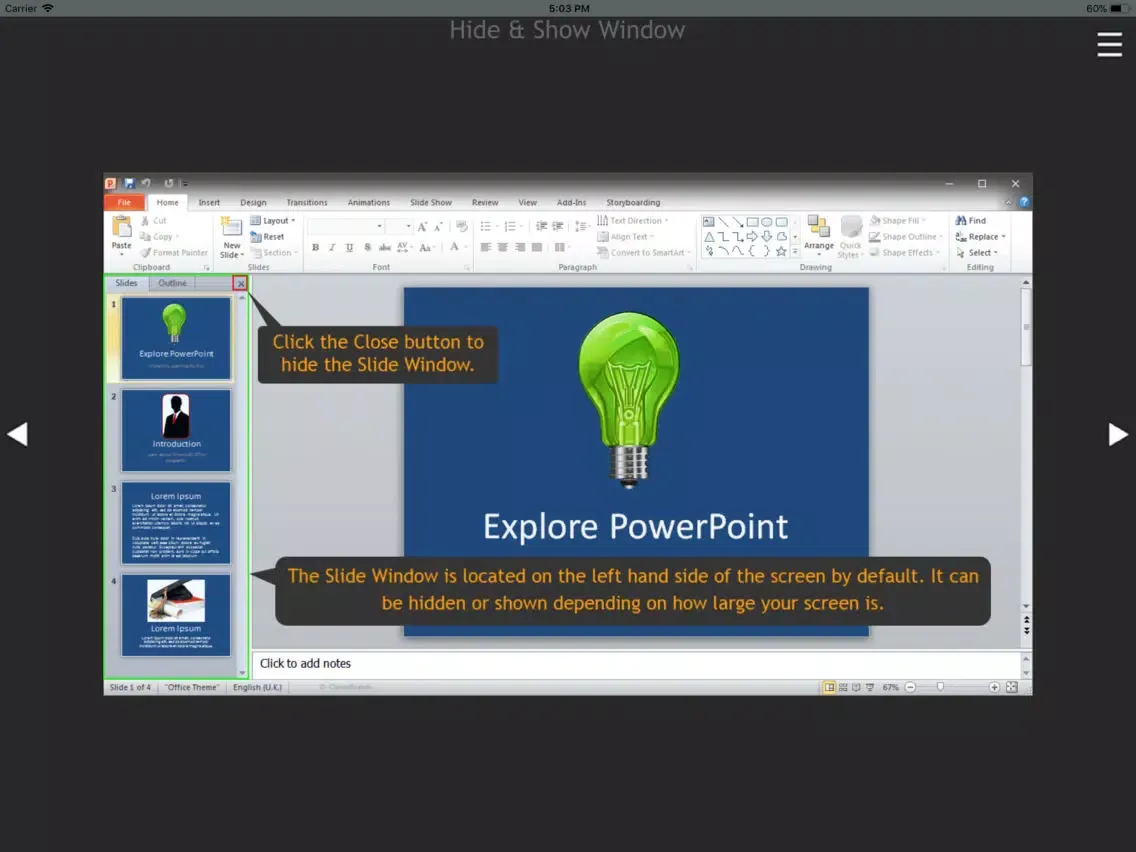Open the Columns button

coord(562,247)
